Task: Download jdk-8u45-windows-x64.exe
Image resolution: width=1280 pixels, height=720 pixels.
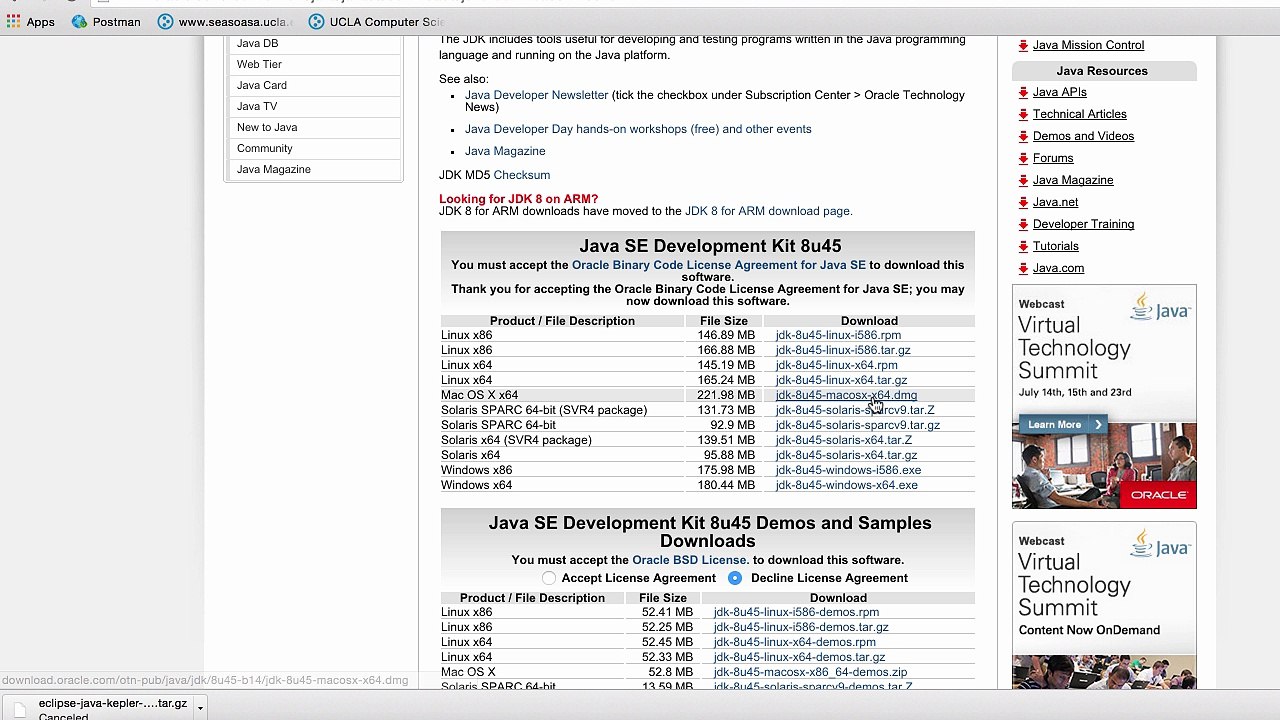Action: [847, 485]
